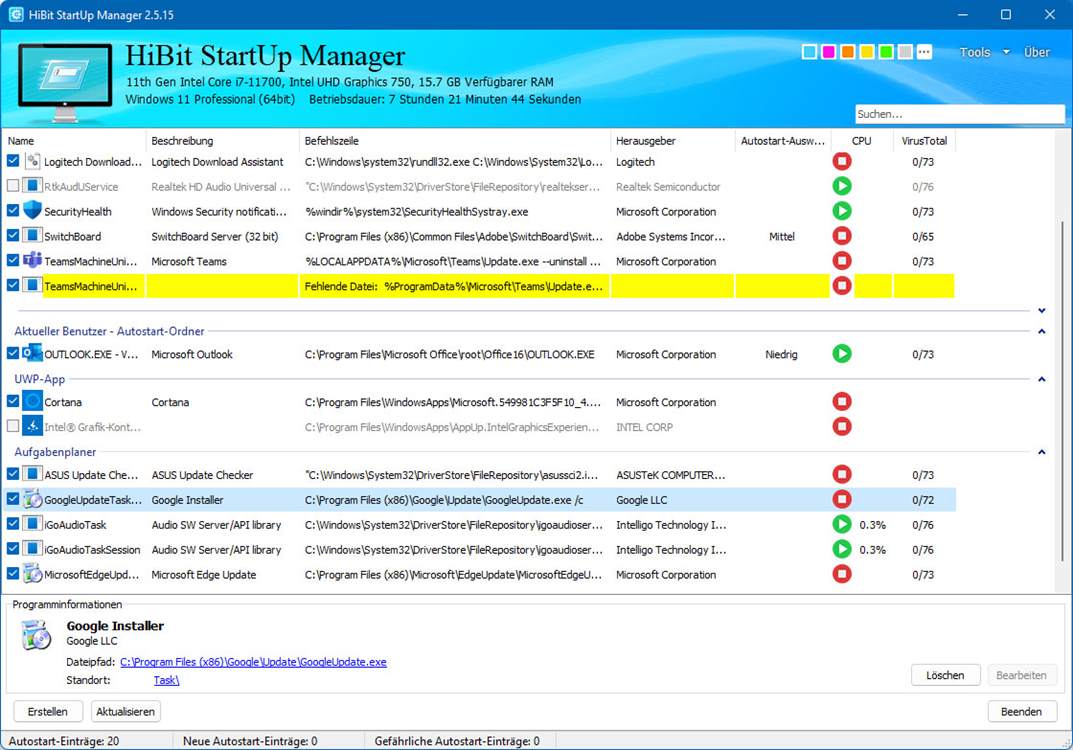Select the light blue color theme swatch
Screen dimensions: 1073x750
pos(809,52)
